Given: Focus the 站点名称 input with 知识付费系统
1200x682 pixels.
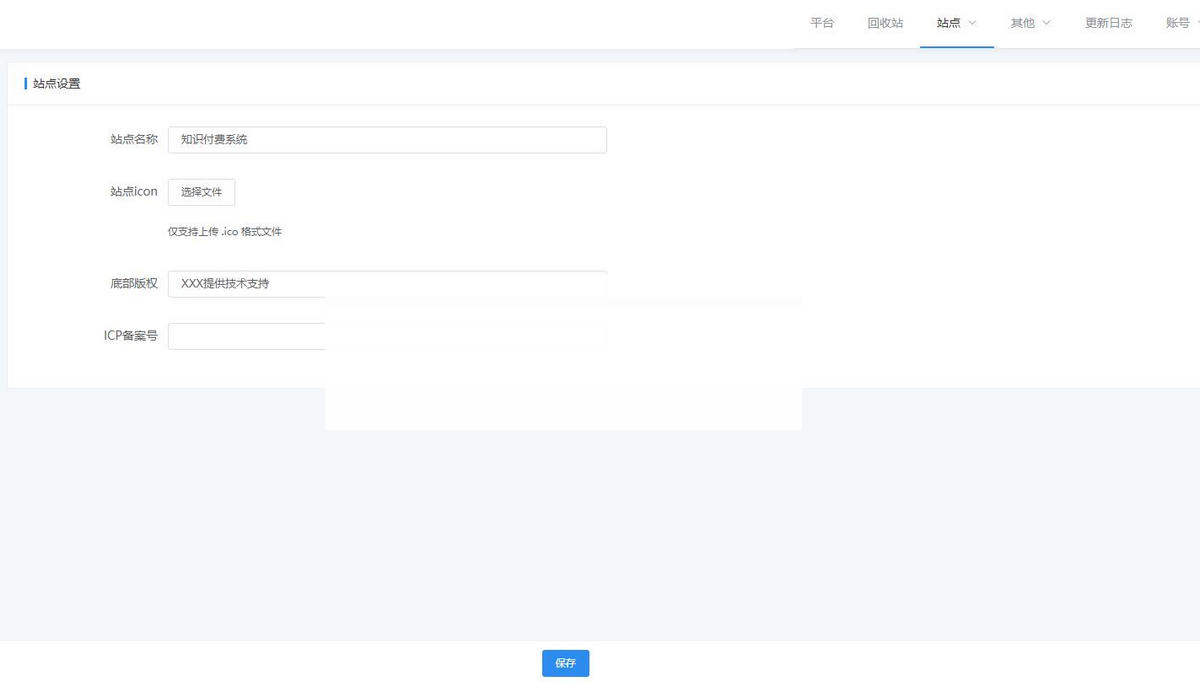Looking at the screenshot, I should pos(387,140).
